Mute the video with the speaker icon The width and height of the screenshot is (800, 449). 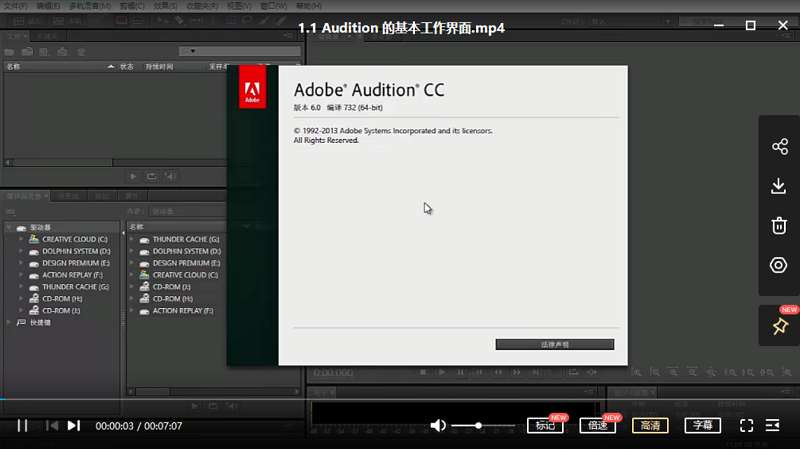coord(438,425)
